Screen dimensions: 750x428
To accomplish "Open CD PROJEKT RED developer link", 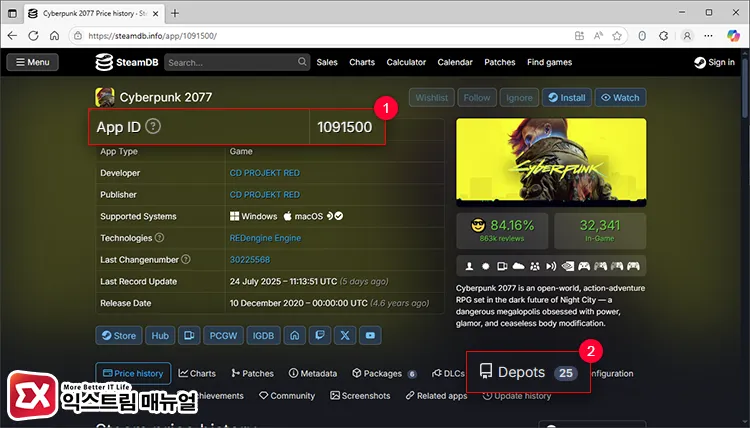I will 265,173.
